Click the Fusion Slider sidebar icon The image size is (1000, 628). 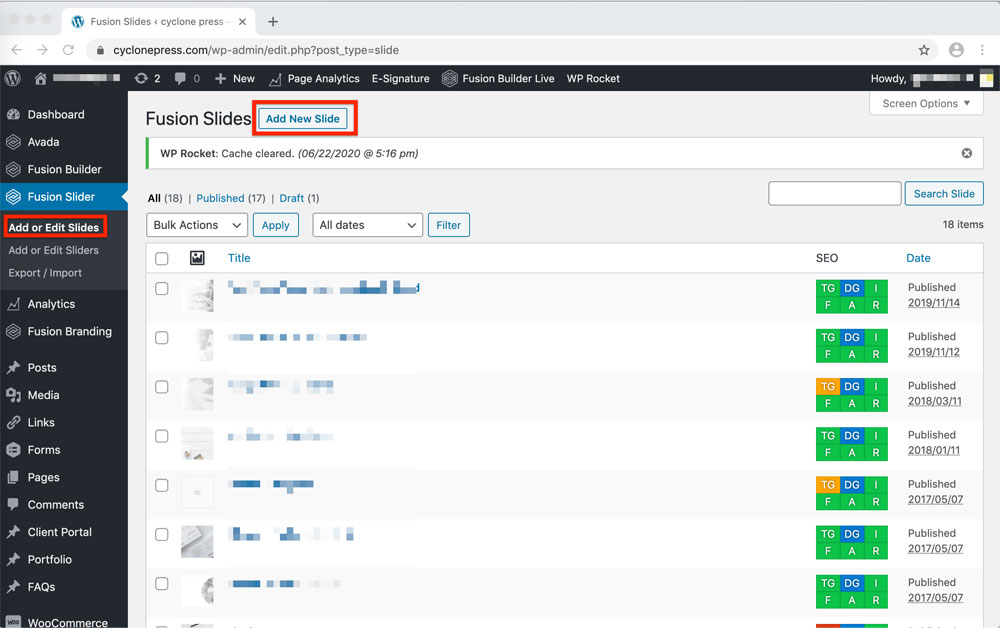pyautogui.click(x=13, y=197)
